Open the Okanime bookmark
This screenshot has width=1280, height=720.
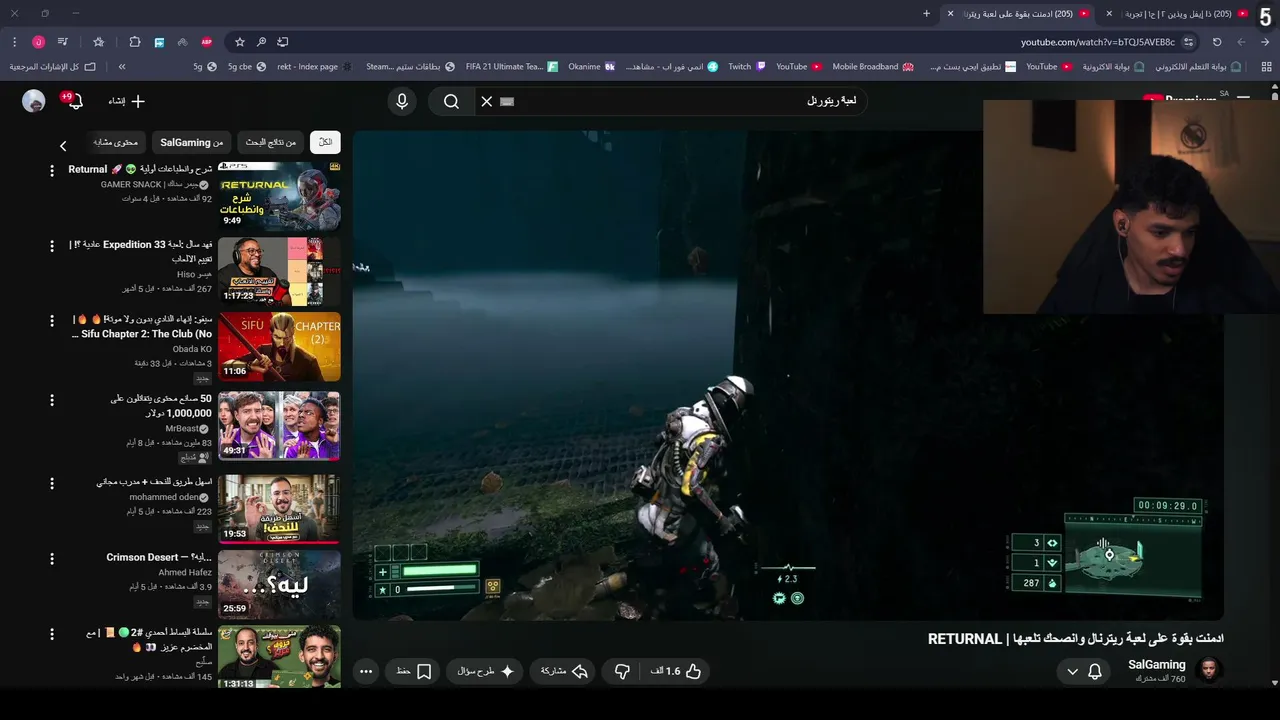(591, 67)
